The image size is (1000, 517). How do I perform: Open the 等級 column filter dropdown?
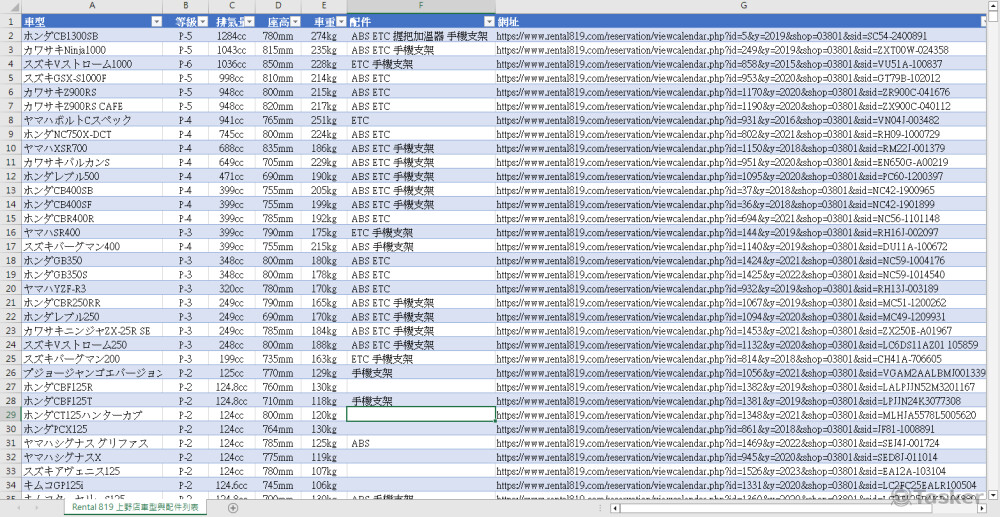pos(204,21)
